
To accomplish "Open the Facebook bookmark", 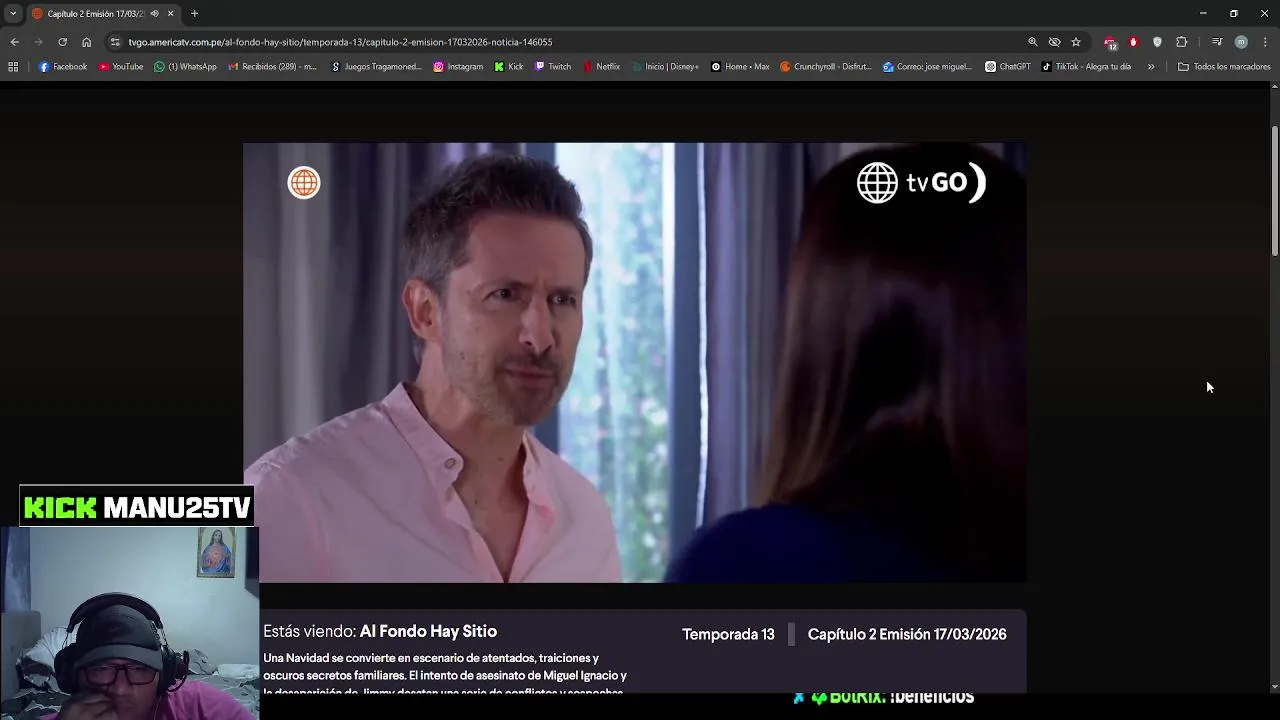I will (x=63, y=67).
